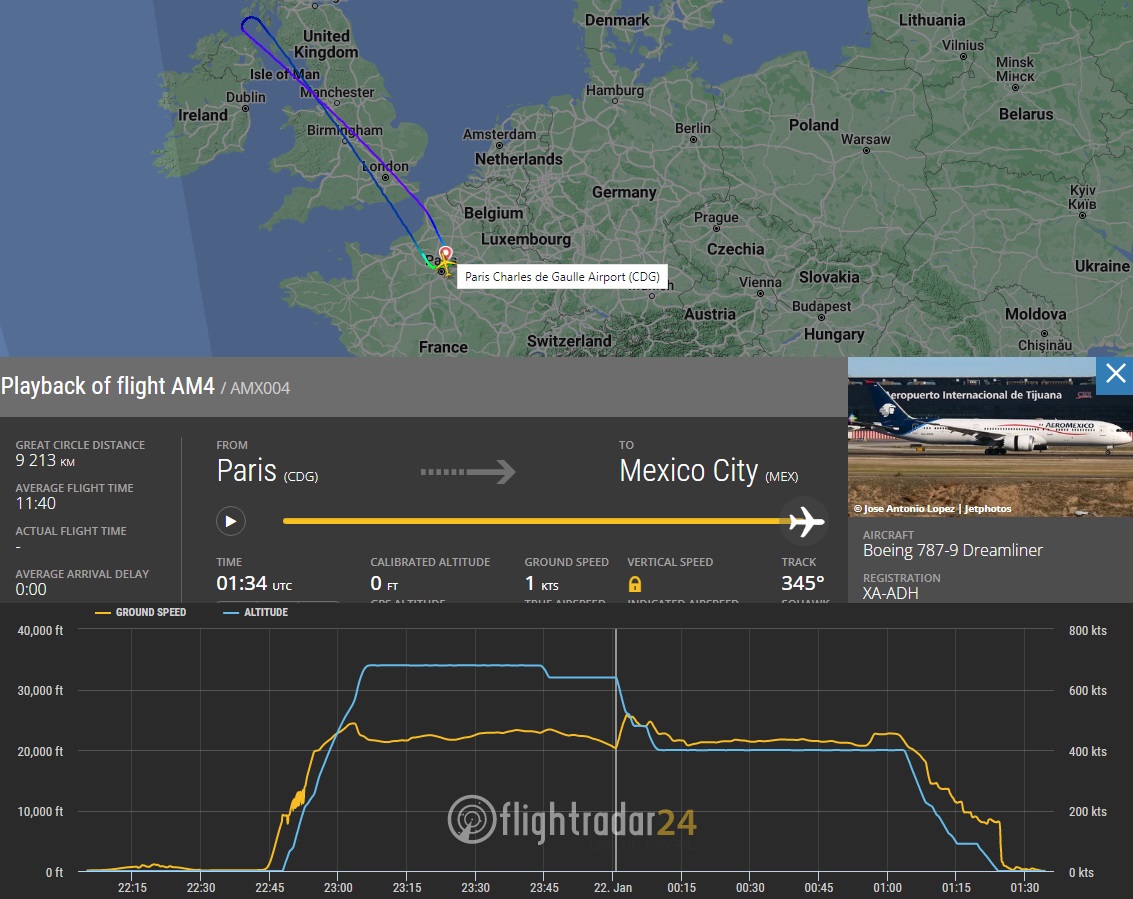Click the airplane icon at the playback bar end
Viewport: 1133px width, 899px height.
click(806, 521)
